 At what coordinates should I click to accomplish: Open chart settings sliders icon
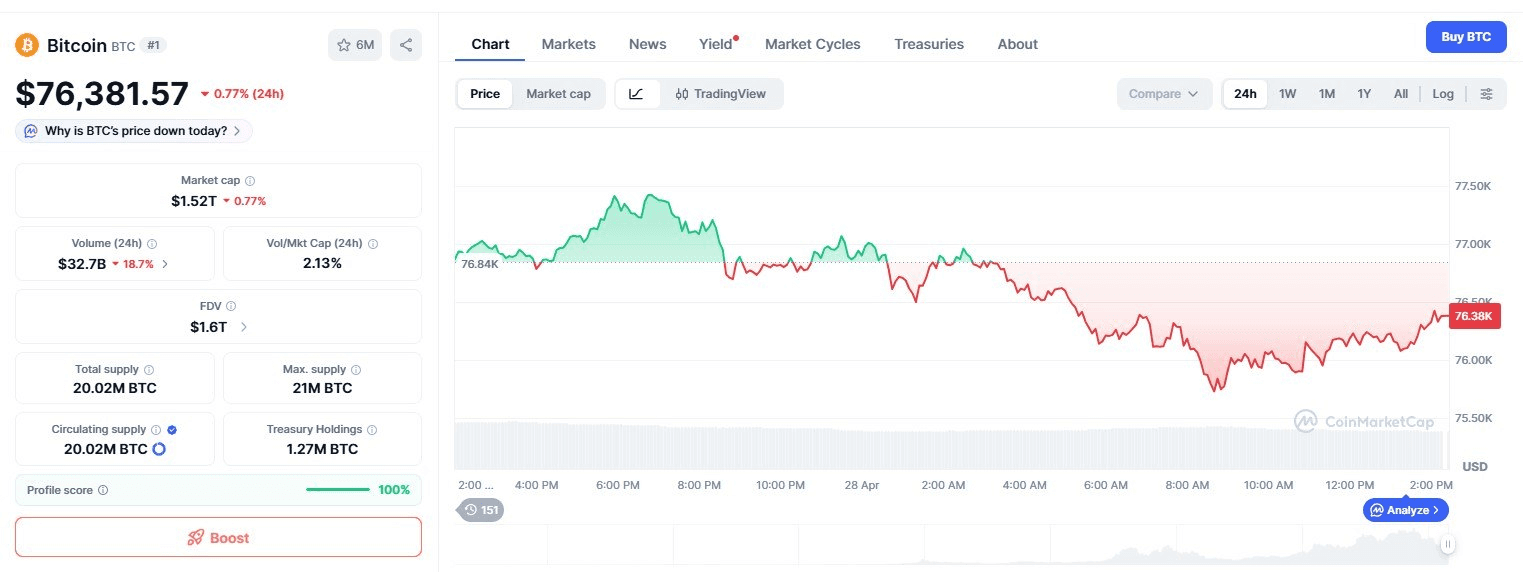[x=1486, y=94]
